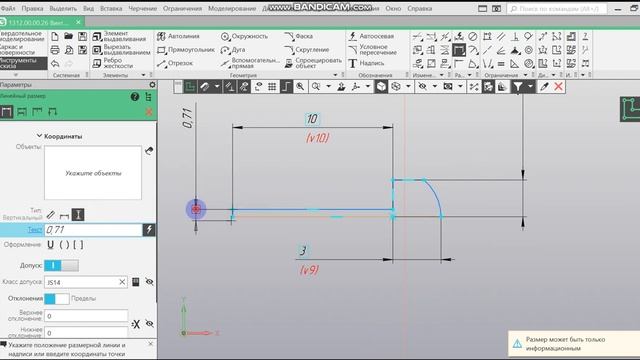Click Вырезать выдавливанием cut tool
Screen dimensions: 640x360
[x=121, y=50]
